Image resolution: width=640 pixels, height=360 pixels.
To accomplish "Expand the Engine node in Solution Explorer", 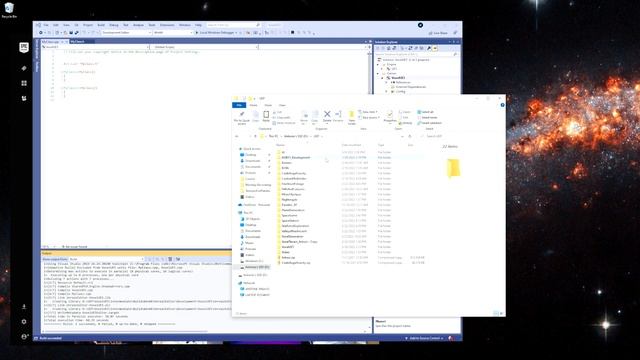I will click(x=378, y=64).
